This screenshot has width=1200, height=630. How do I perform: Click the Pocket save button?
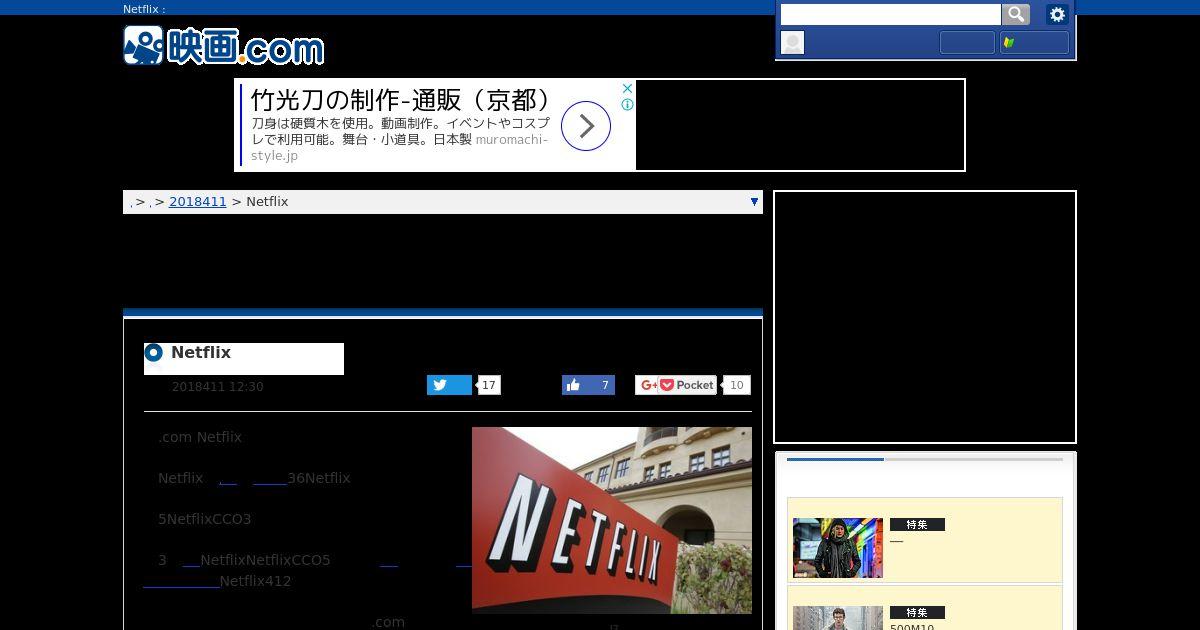coord(687,385)
